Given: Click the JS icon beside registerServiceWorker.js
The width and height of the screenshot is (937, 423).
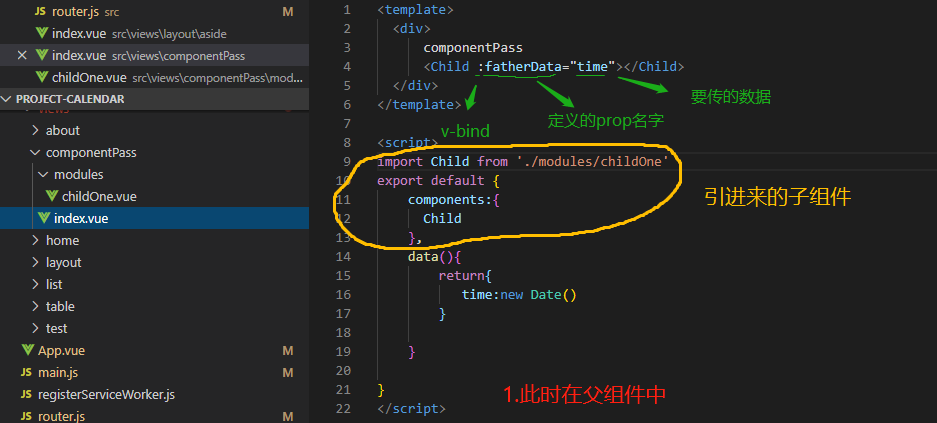Looking at the screenshot, I should coord(26,394).
